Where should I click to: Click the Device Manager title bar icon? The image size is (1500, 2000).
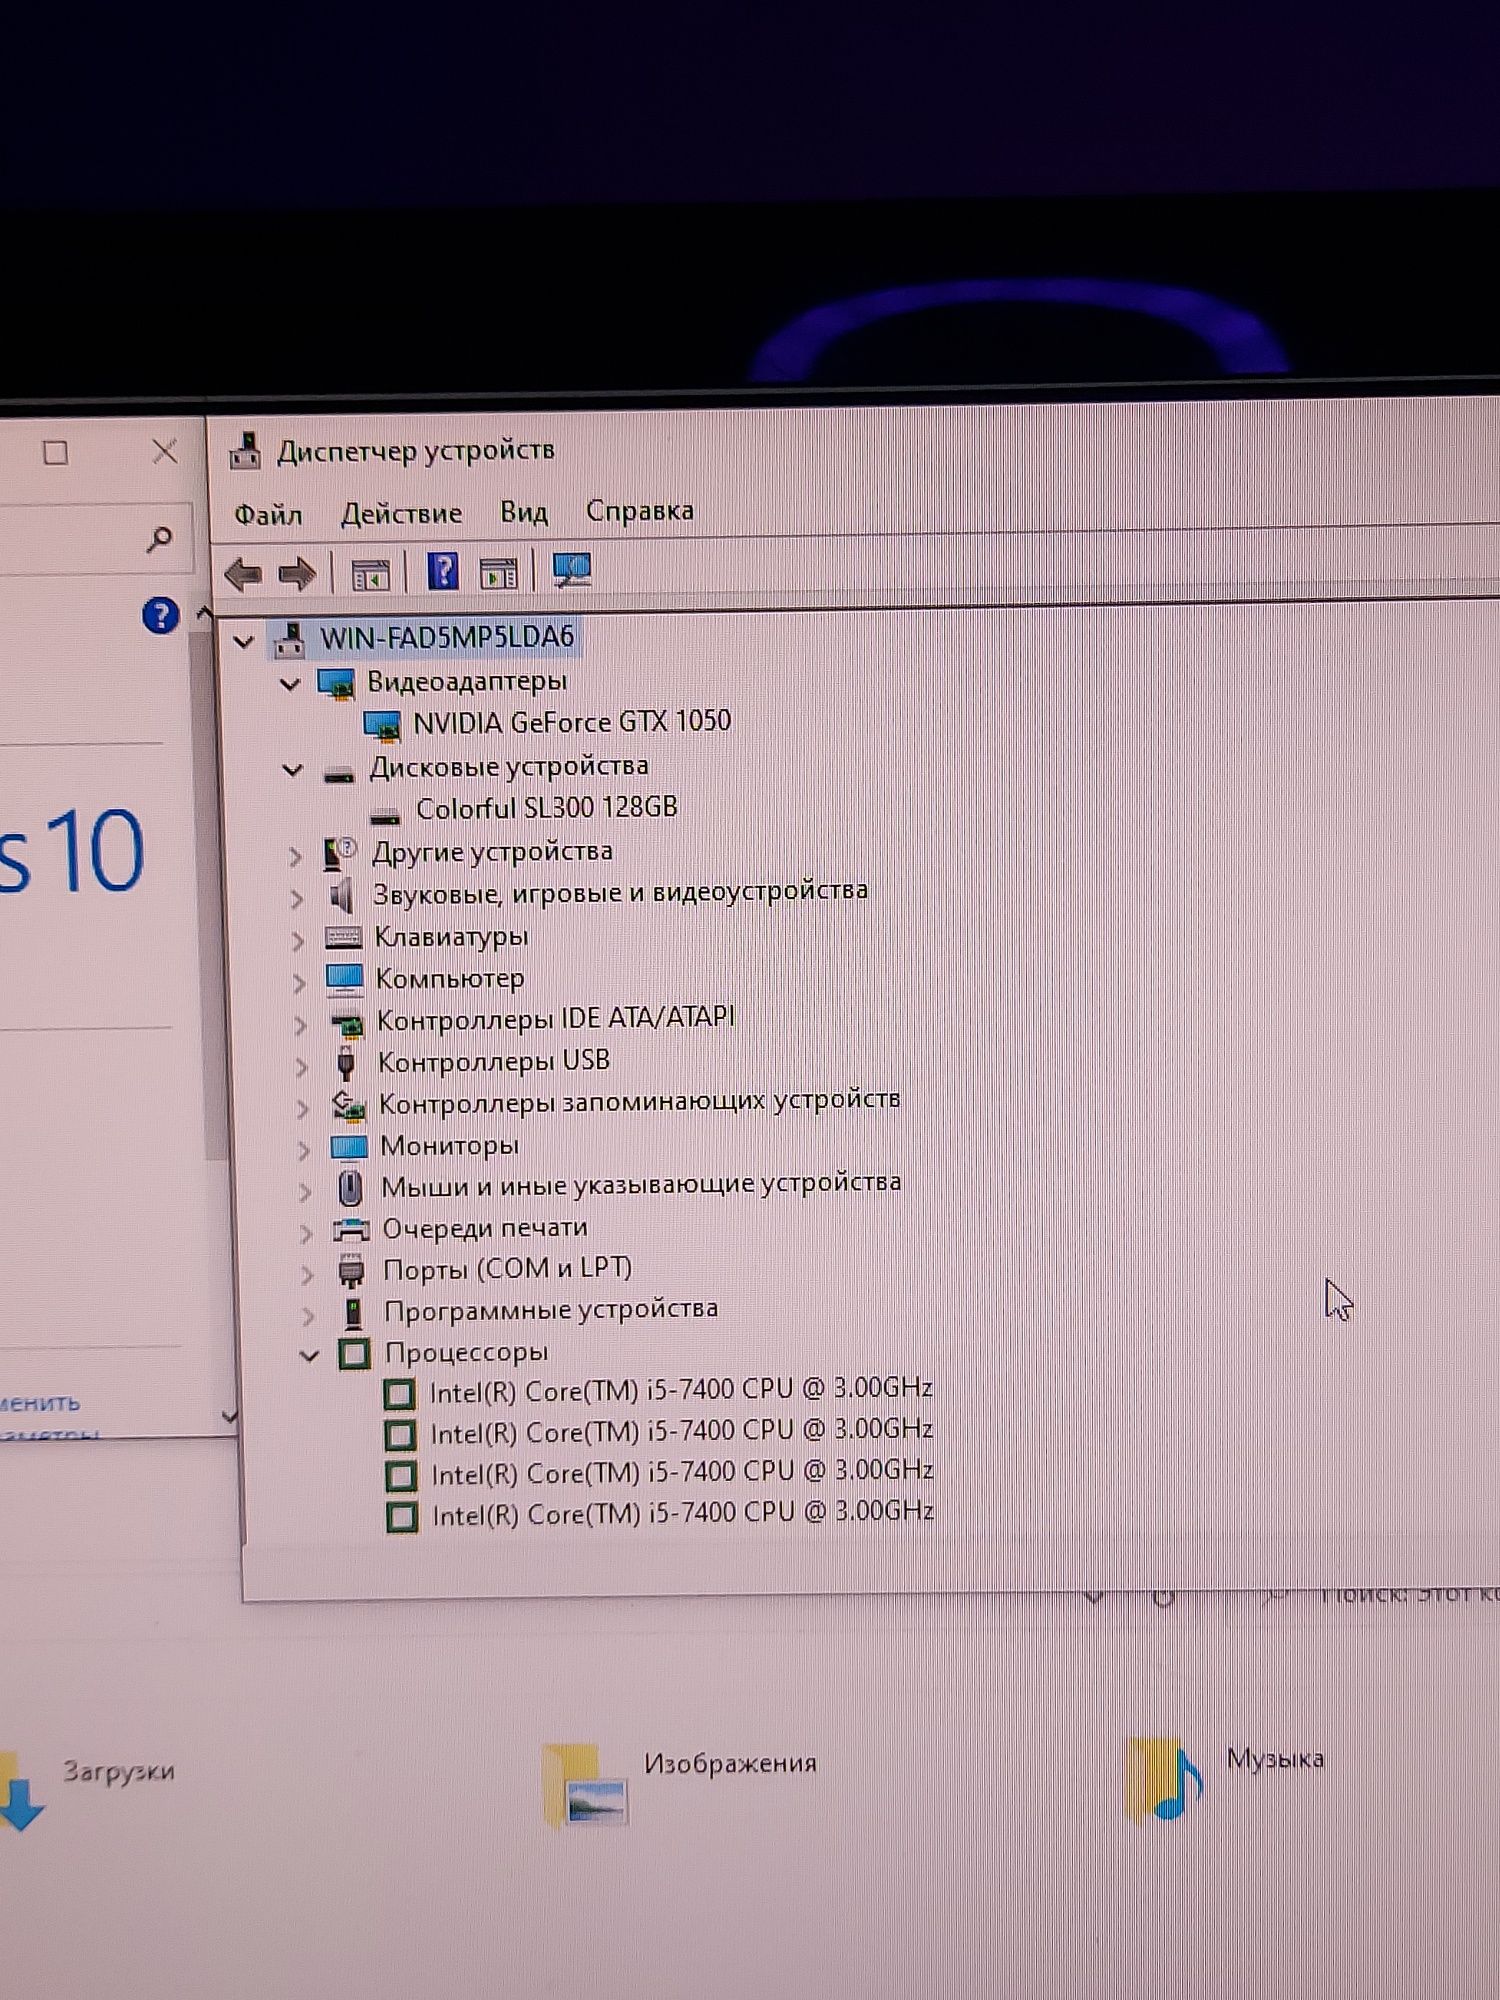click(246, 452)
